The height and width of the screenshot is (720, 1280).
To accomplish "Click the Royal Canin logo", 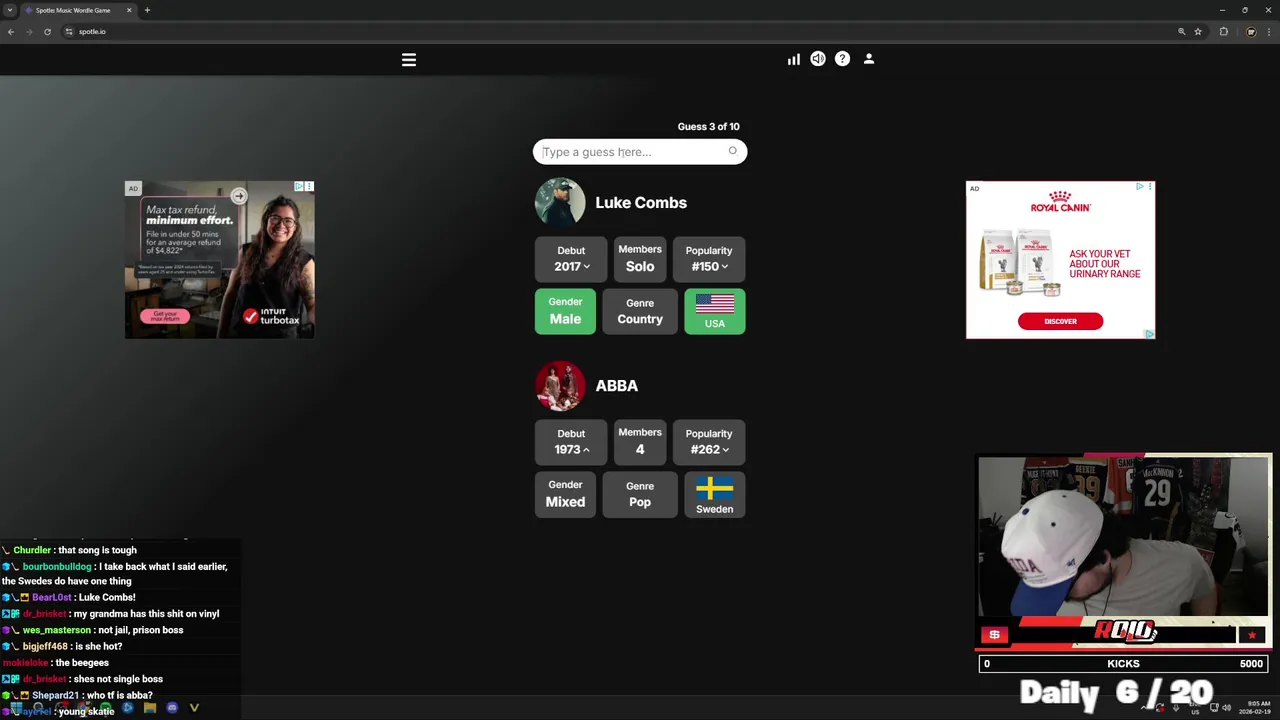I will click(x=1060, y=201).
